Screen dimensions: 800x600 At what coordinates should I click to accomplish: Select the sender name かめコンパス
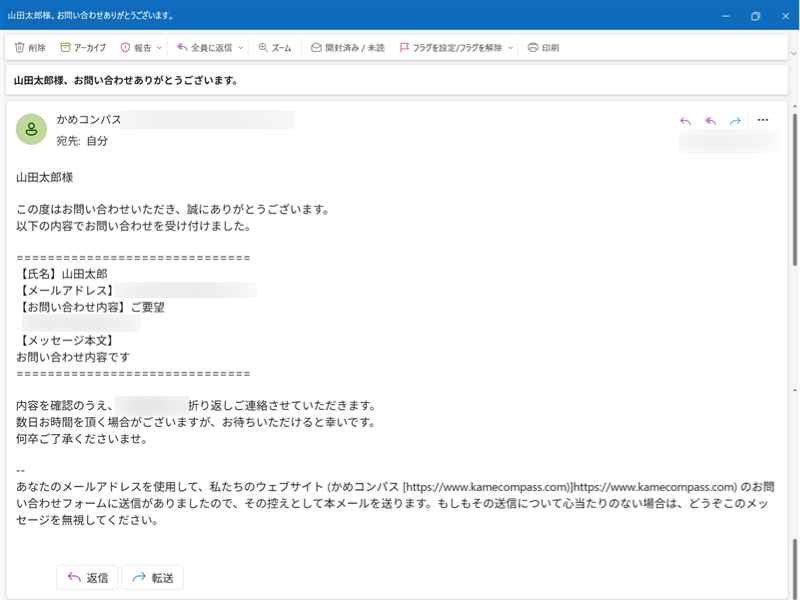pos(89,119)
